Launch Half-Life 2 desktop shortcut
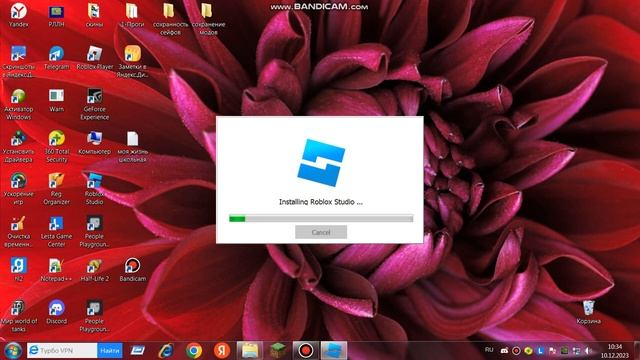The height and width of the screenshot is (360, 640). [x=94, y=270]
